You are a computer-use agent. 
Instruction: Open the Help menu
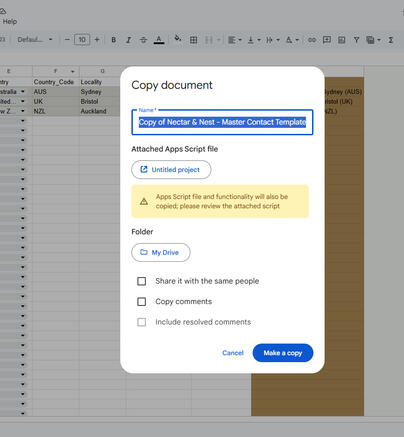click(10, 22)
